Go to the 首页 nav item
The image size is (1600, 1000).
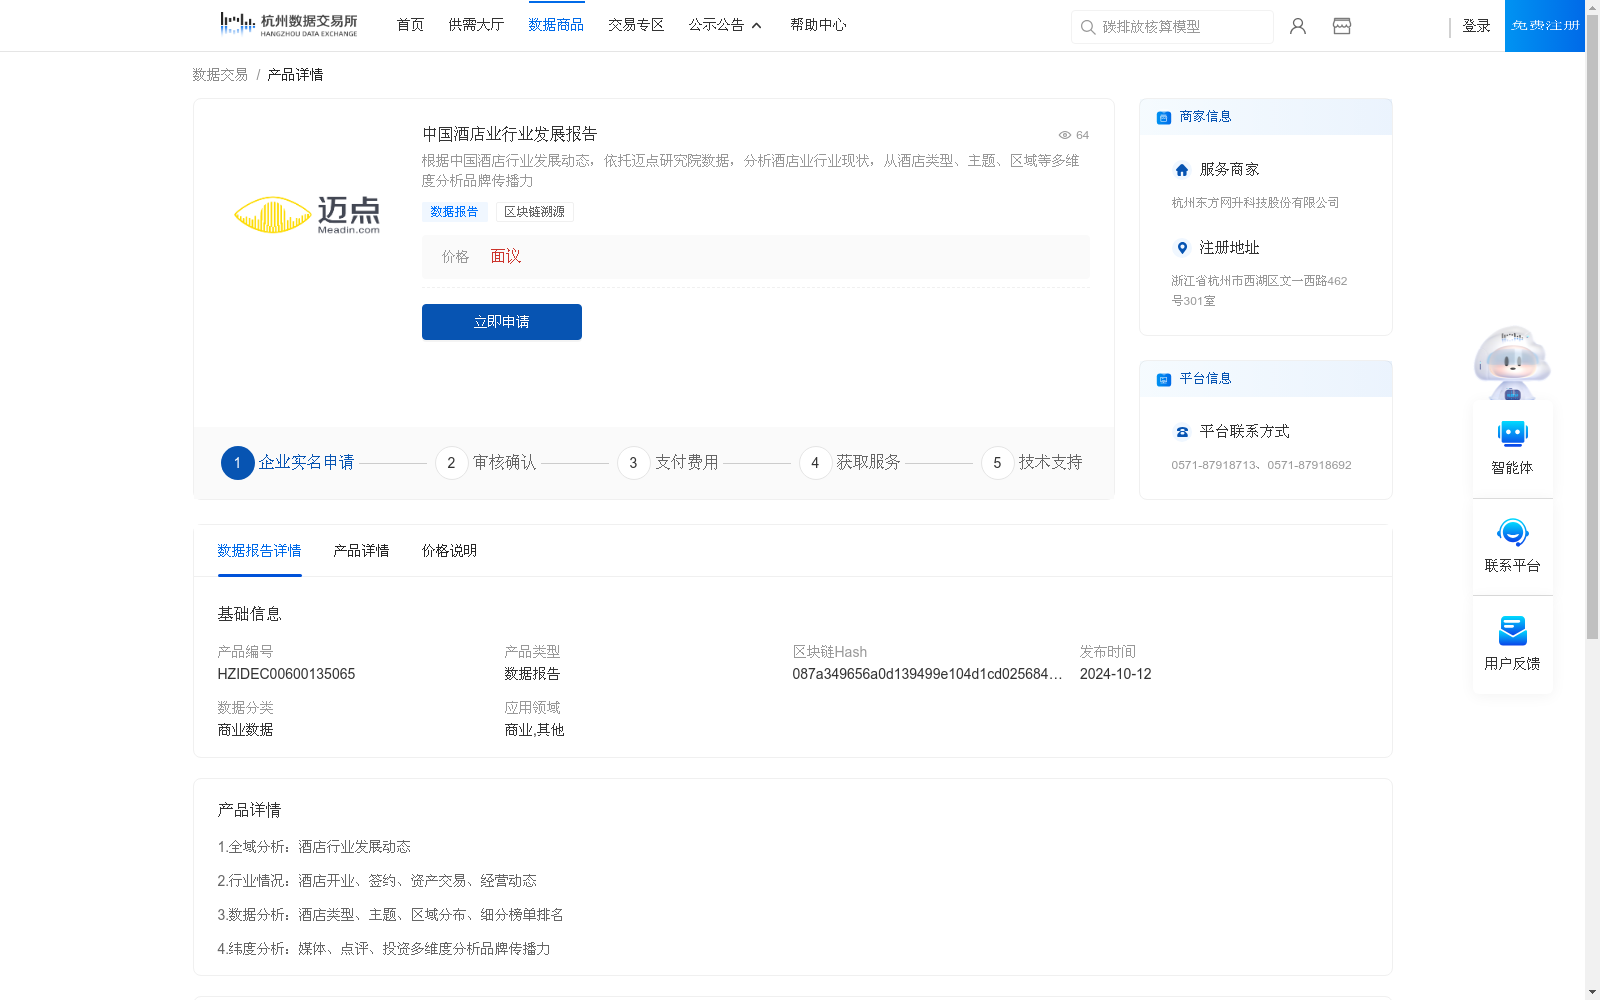[x=410, y=25]
